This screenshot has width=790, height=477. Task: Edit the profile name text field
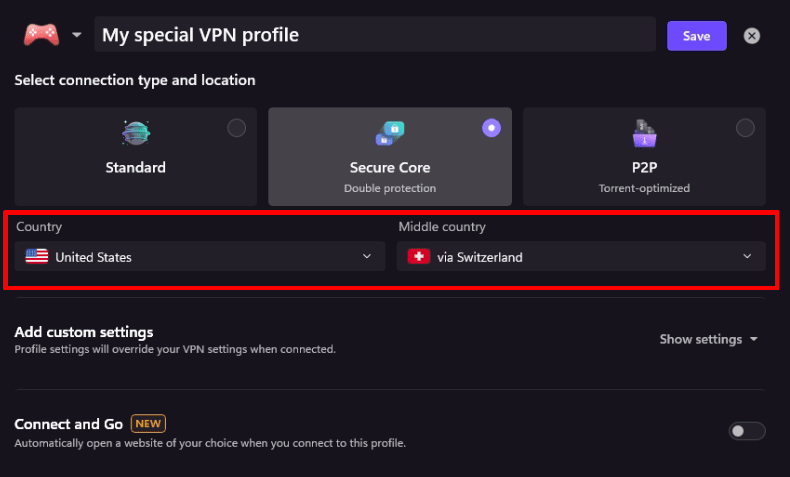tap(375, 34)
